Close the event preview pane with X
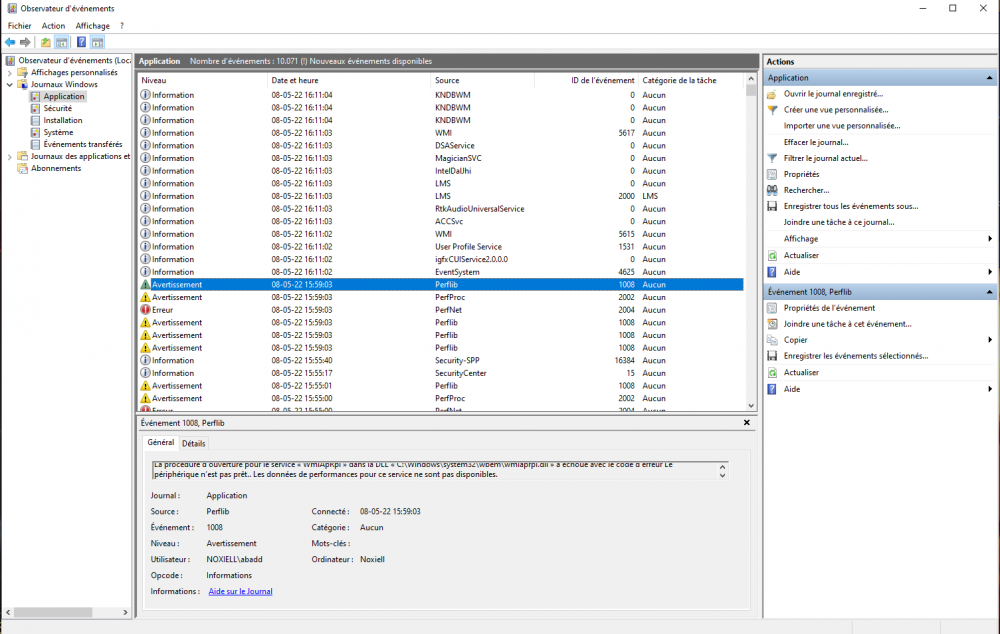This screenshot has height=634, width=1000. pos(747,423)
